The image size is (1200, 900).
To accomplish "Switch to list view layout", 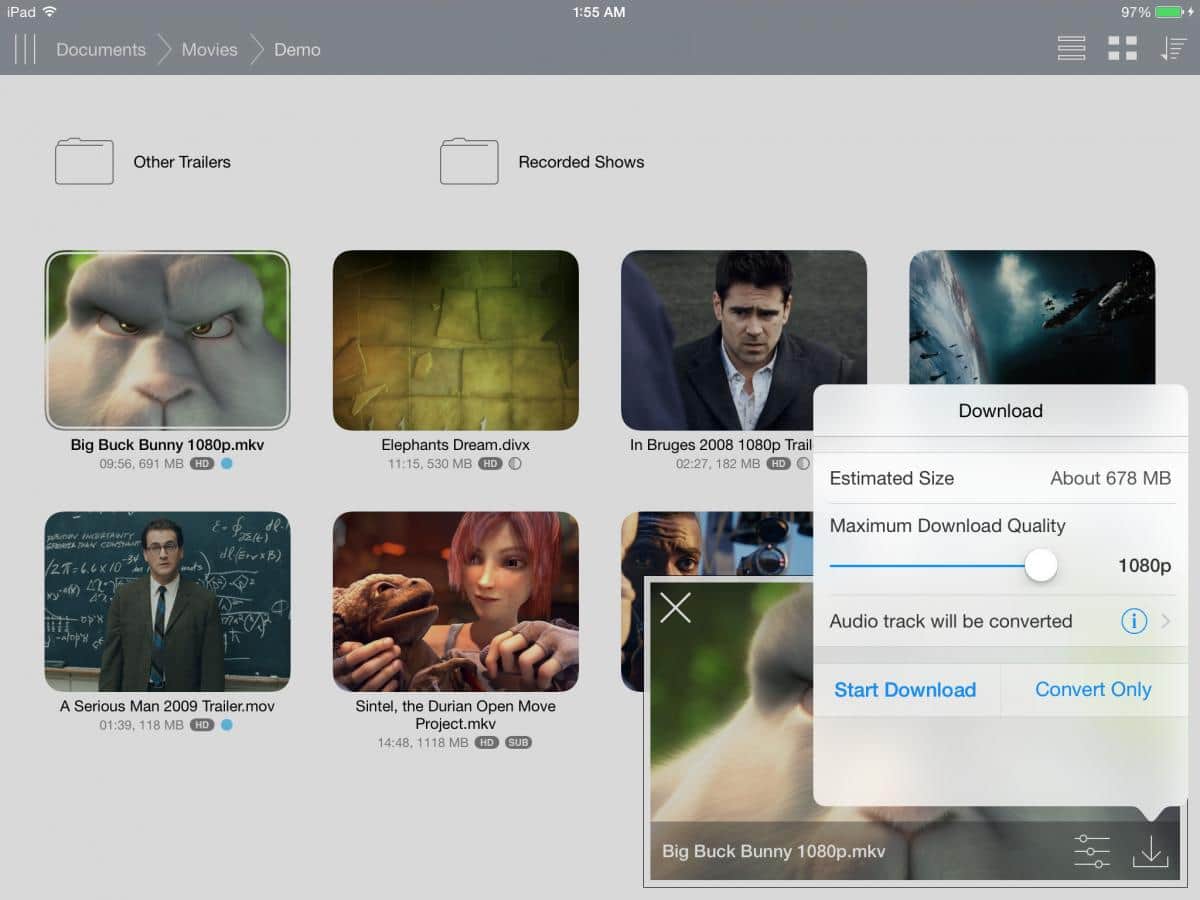I will coord(1071,49).
